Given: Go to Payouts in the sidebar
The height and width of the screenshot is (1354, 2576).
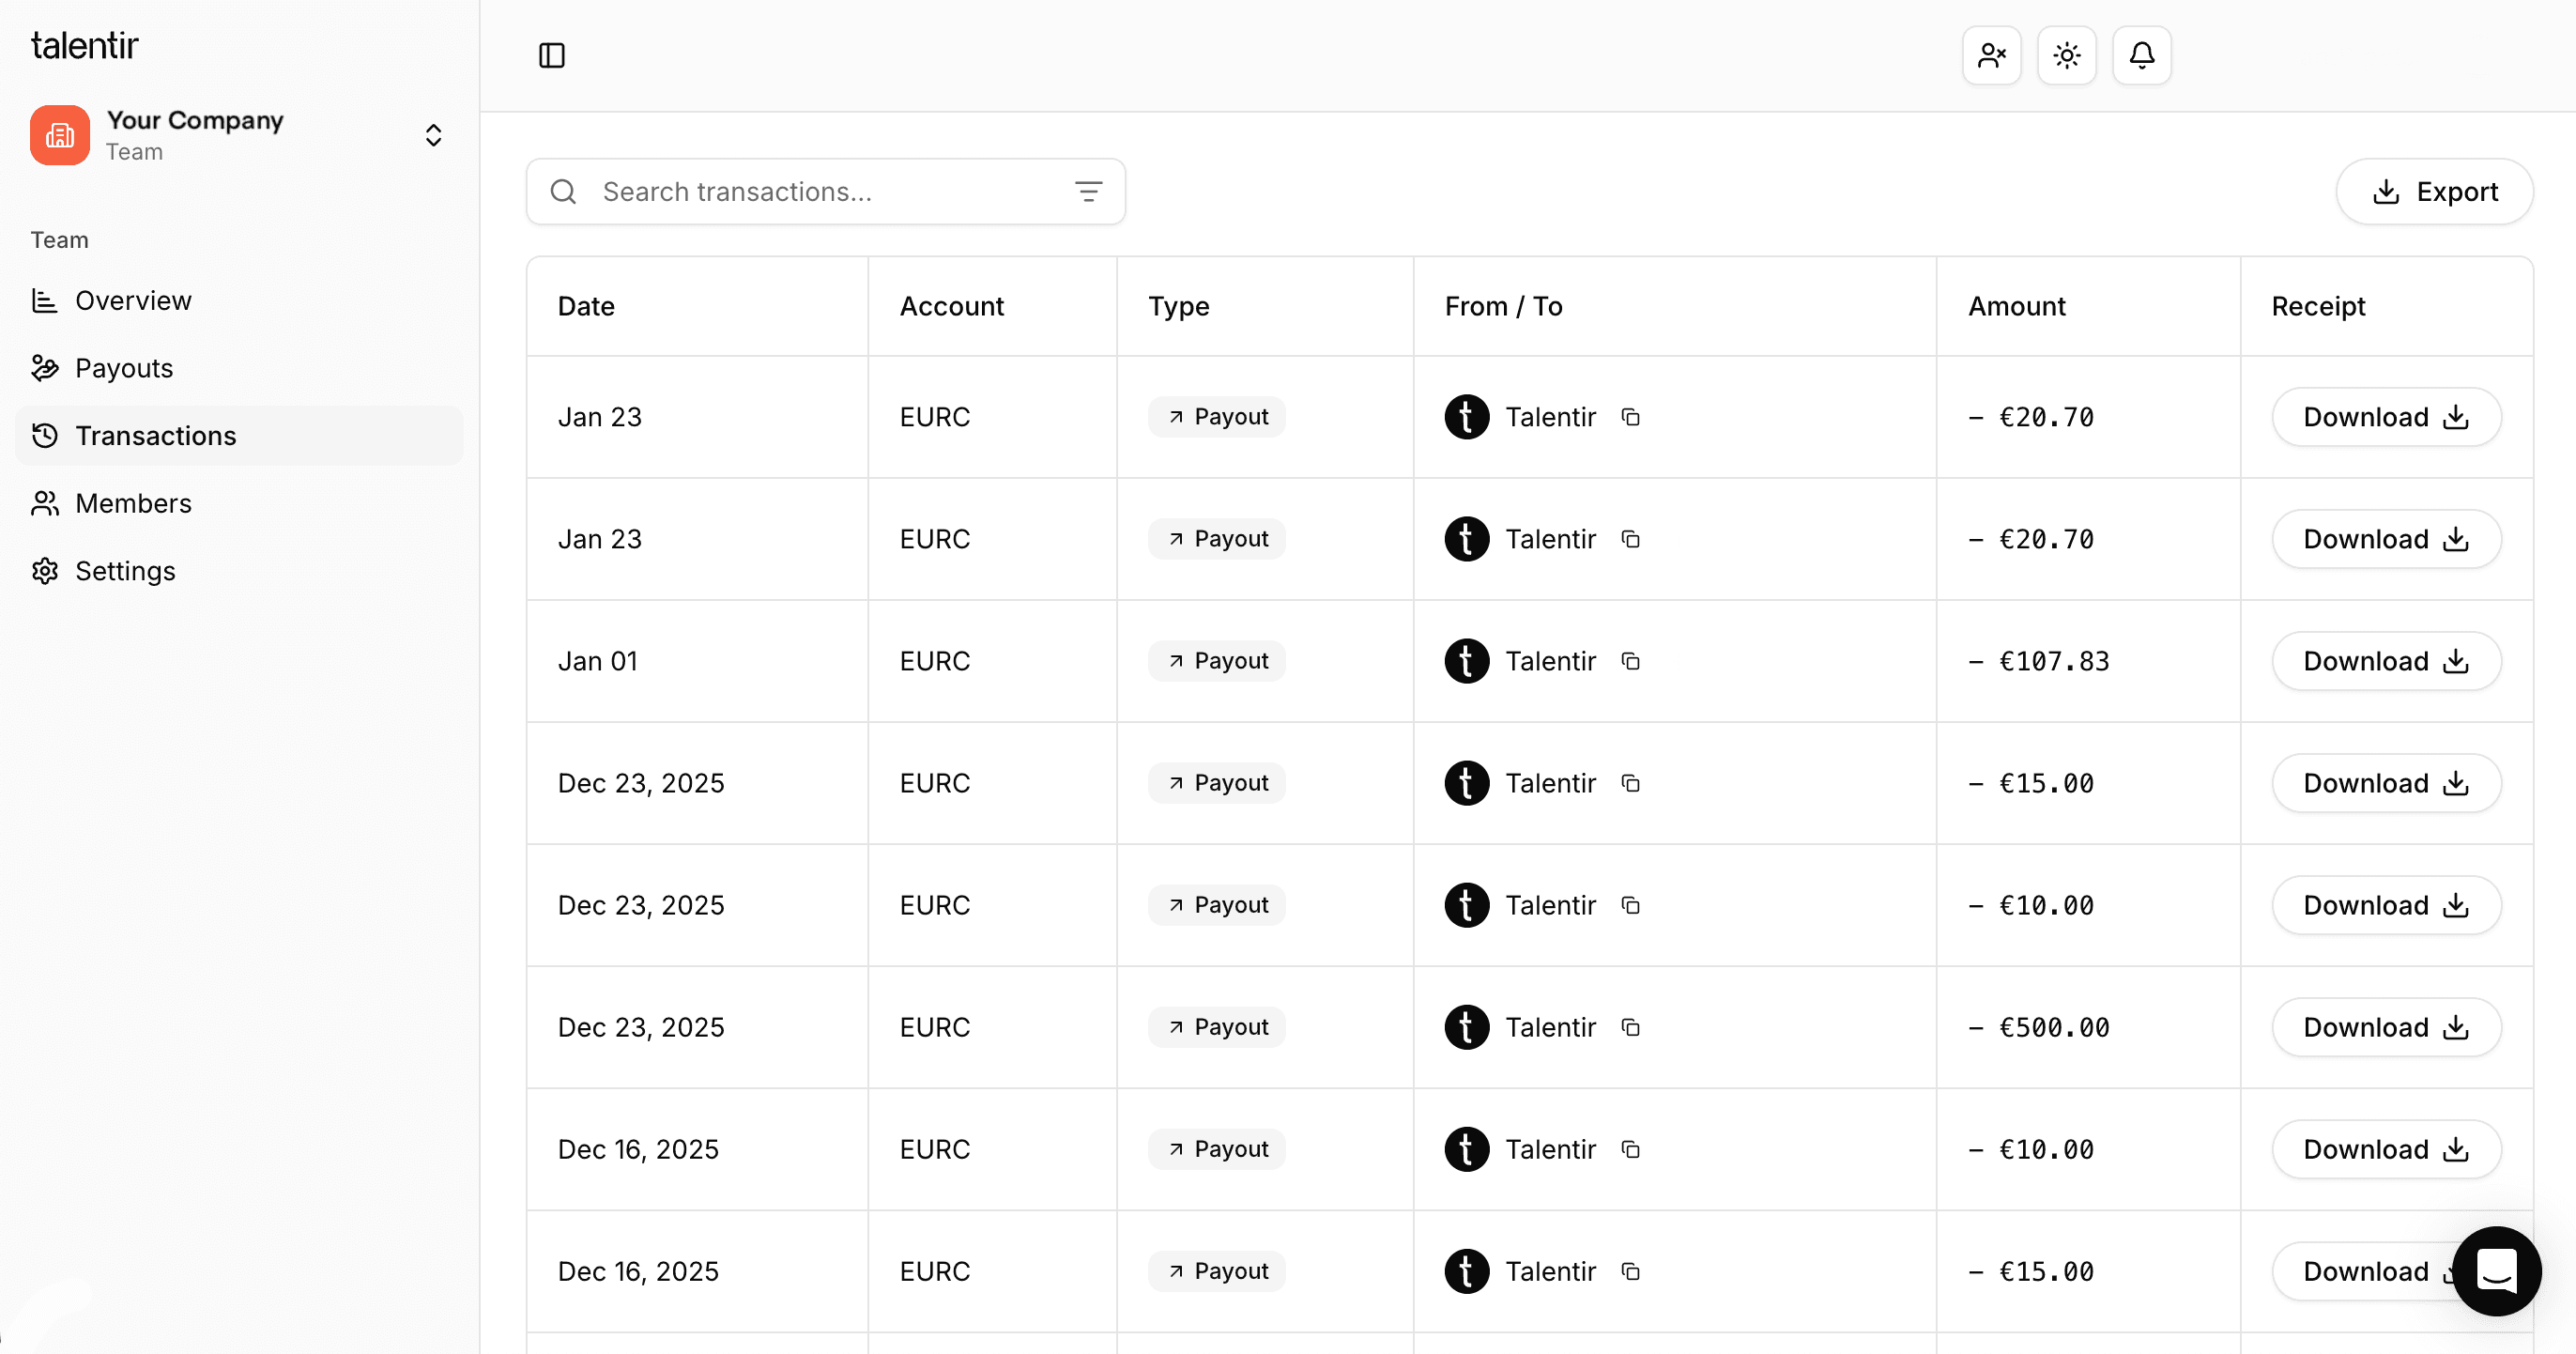Looking at the screenshot, I should [x=124, y=368].
